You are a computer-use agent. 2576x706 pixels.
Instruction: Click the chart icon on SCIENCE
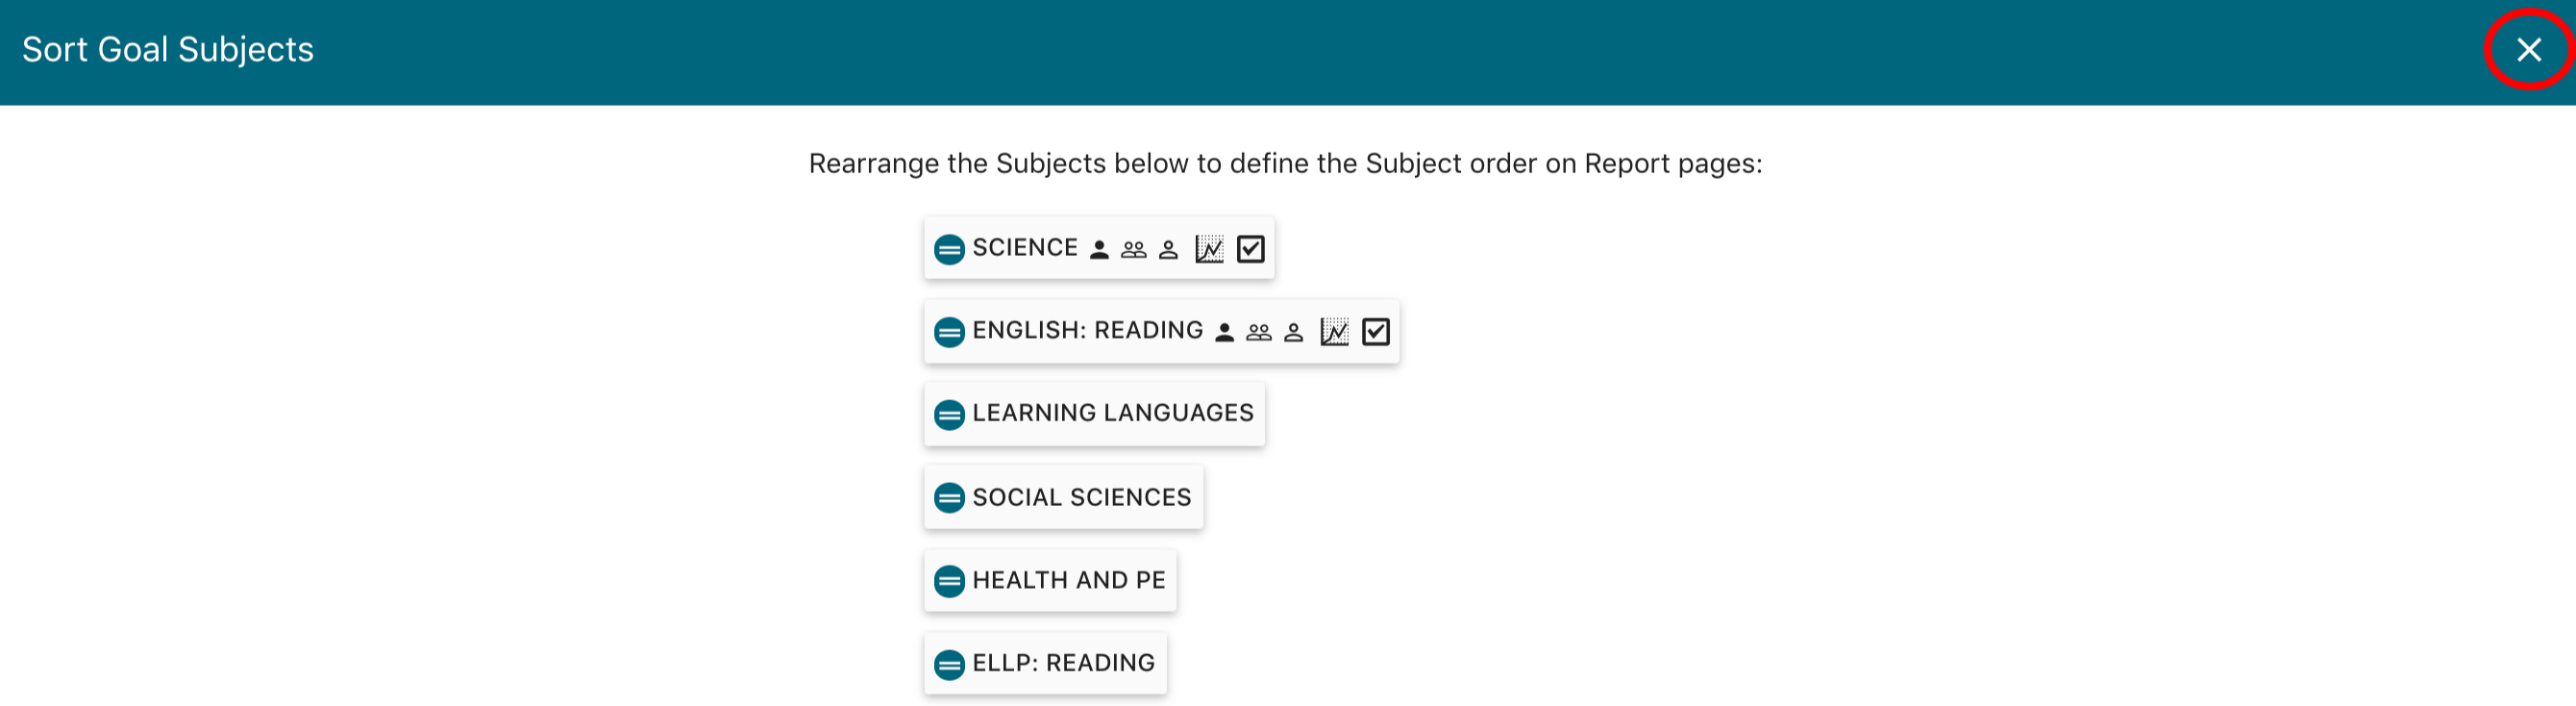click(1209, 249)
